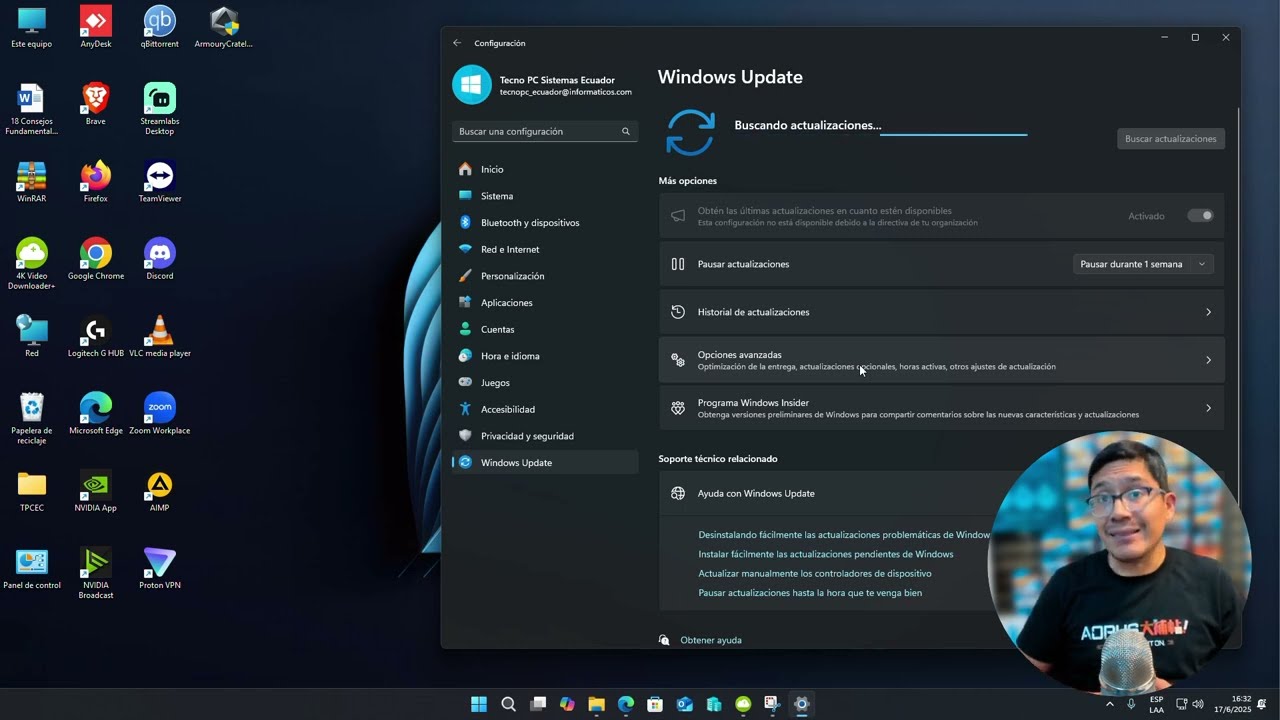Viewport: 1280px width, 720px height.
Task: Select Sistema in the sidebar
Action: tap(545, 196)
